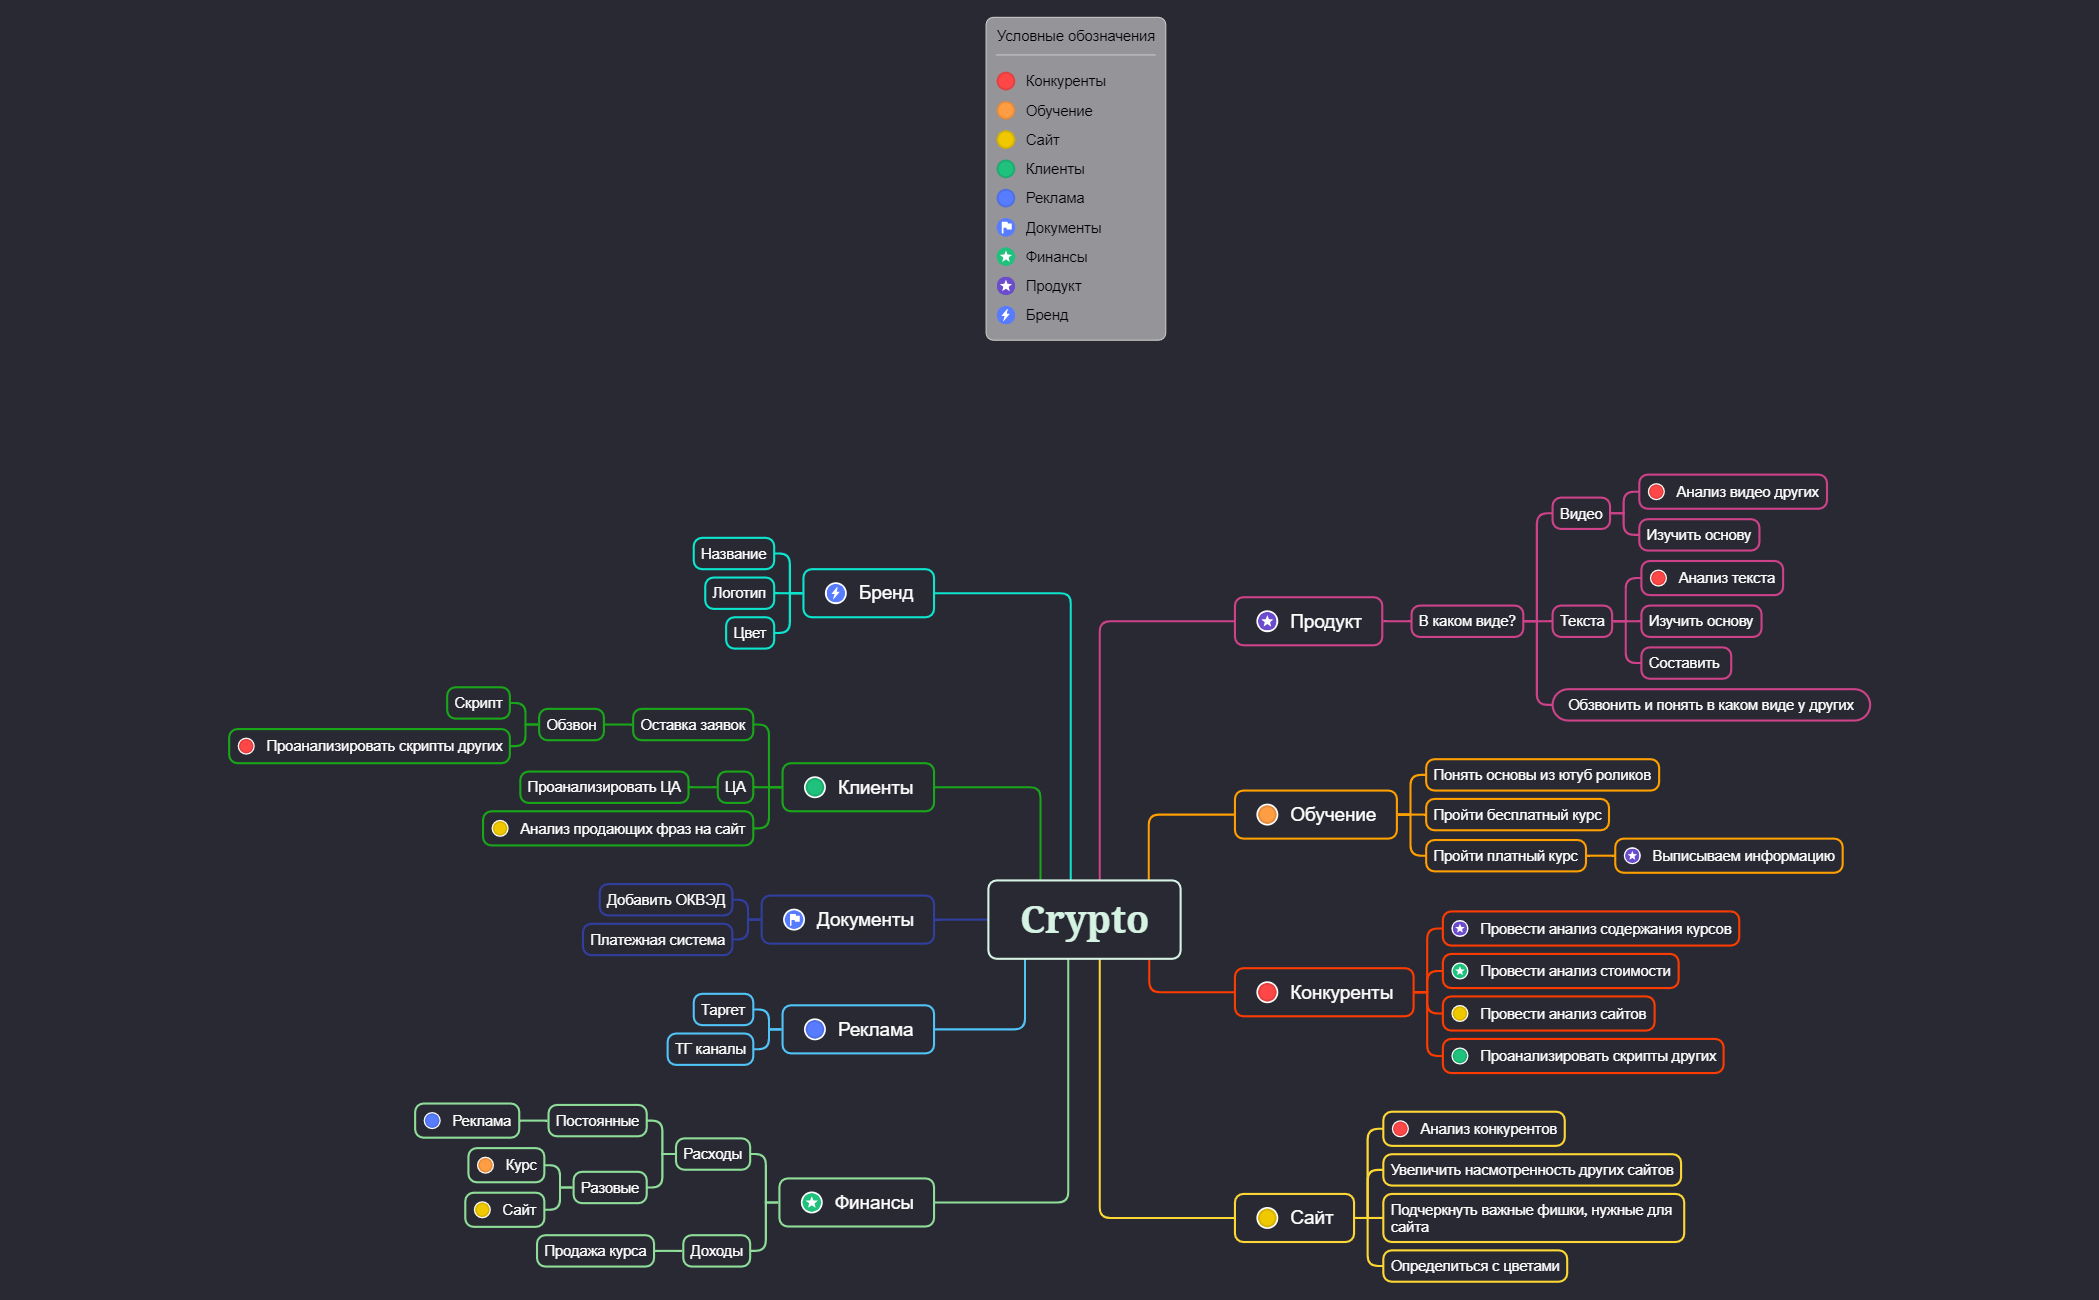Select the red Конкуренты legend swatch

[x=1006, y=81]
